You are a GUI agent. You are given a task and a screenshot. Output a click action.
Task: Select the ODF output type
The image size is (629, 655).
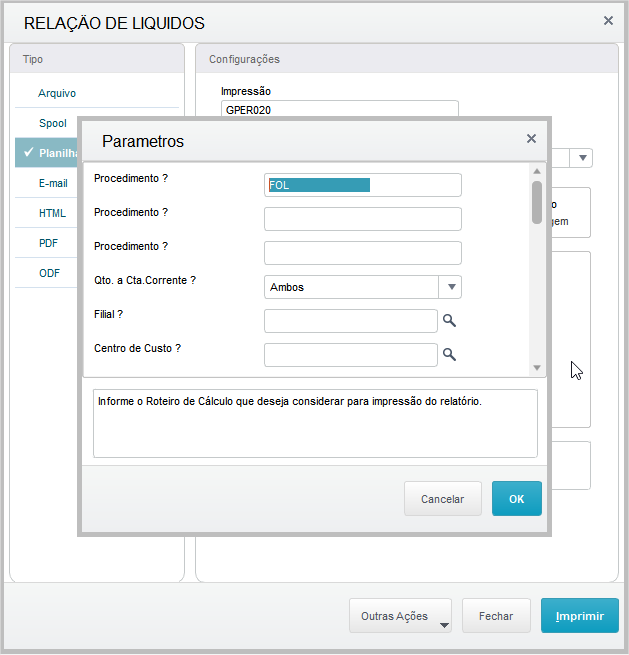click(x=47, y=273)
